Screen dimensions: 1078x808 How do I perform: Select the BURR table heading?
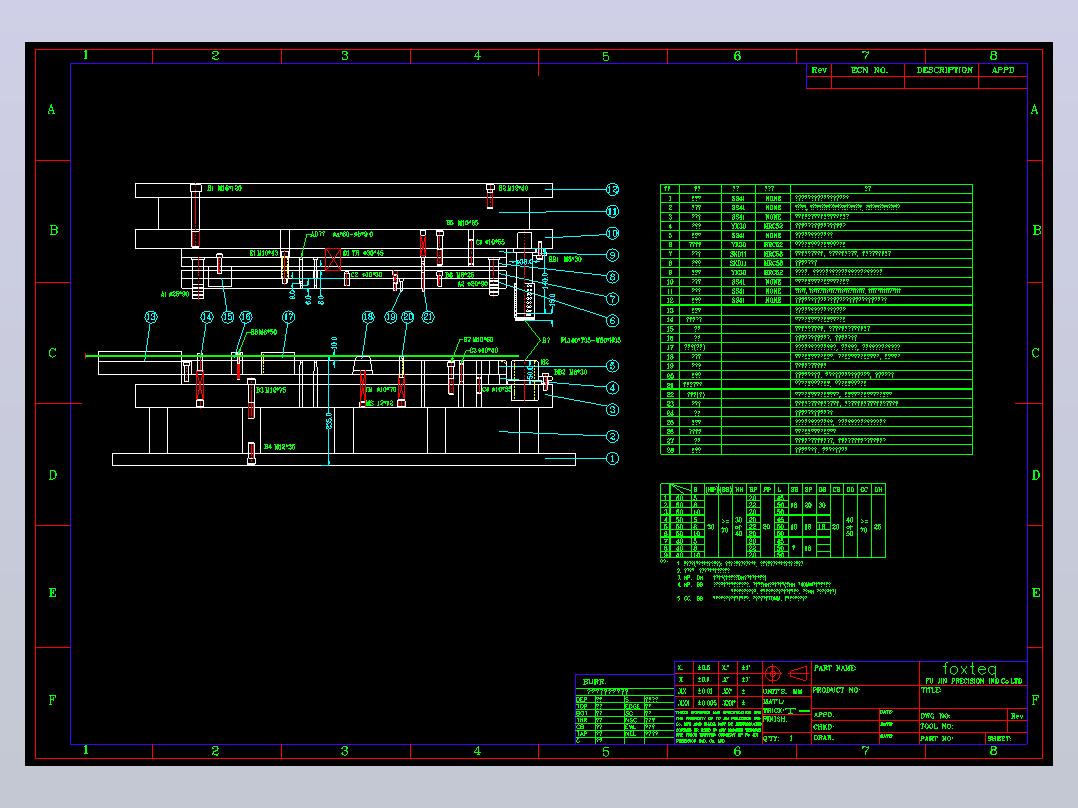(595, 681)
